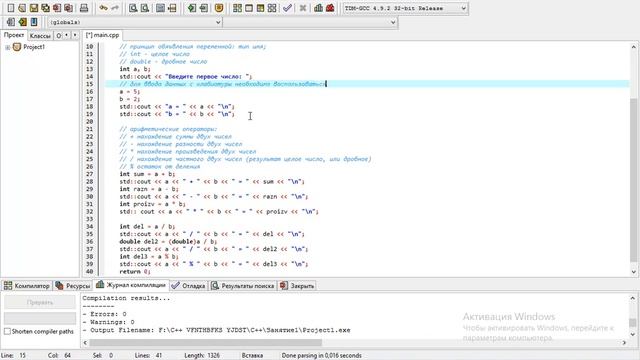640x360 pixels.
Task: Click the compile log scroll-right arrow
Action: (x=624, y=342)
